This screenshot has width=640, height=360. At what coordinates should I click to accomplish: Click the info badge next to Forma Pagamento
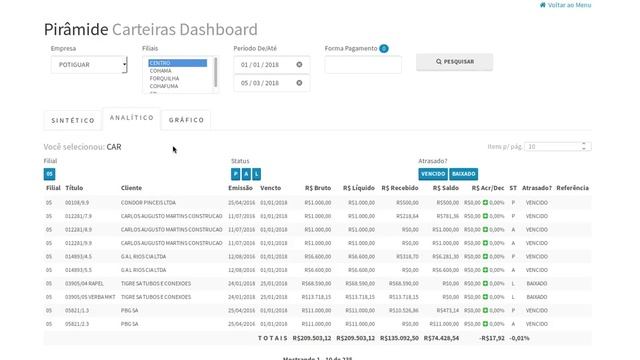384,49
